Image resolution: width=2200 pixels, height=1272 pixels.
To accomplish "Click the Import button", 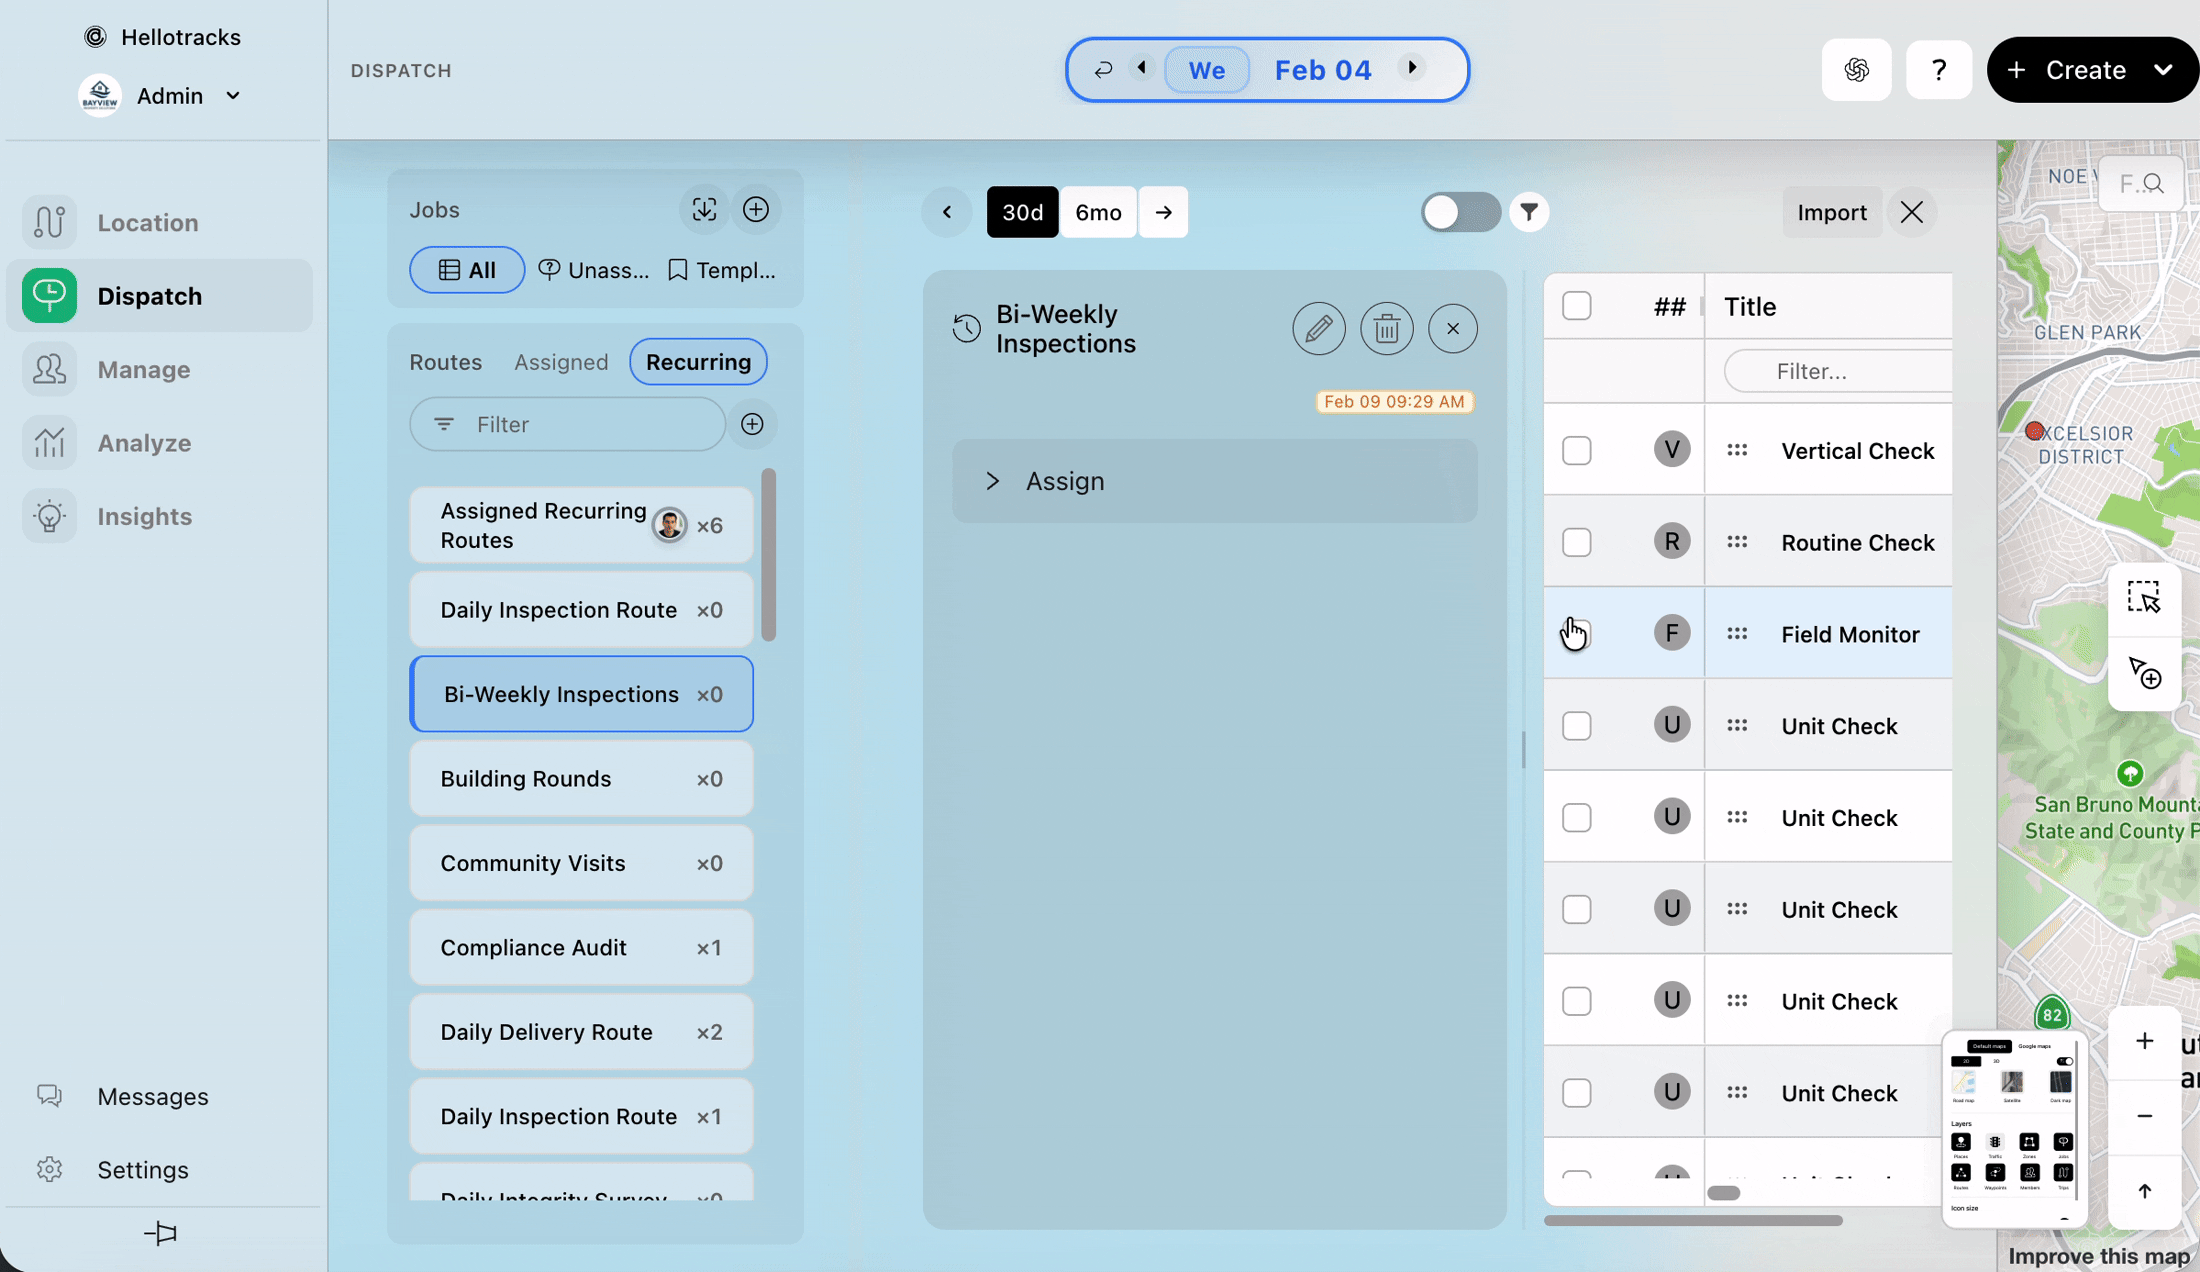I will [1831, 212].
